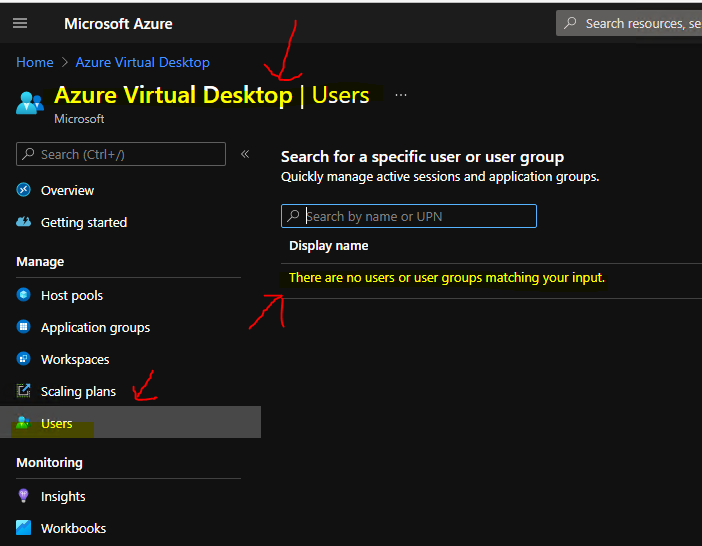Viewport: 702px width, 546px height.
Task: Click the Microsoft Azure title
Action: point(118,24)
